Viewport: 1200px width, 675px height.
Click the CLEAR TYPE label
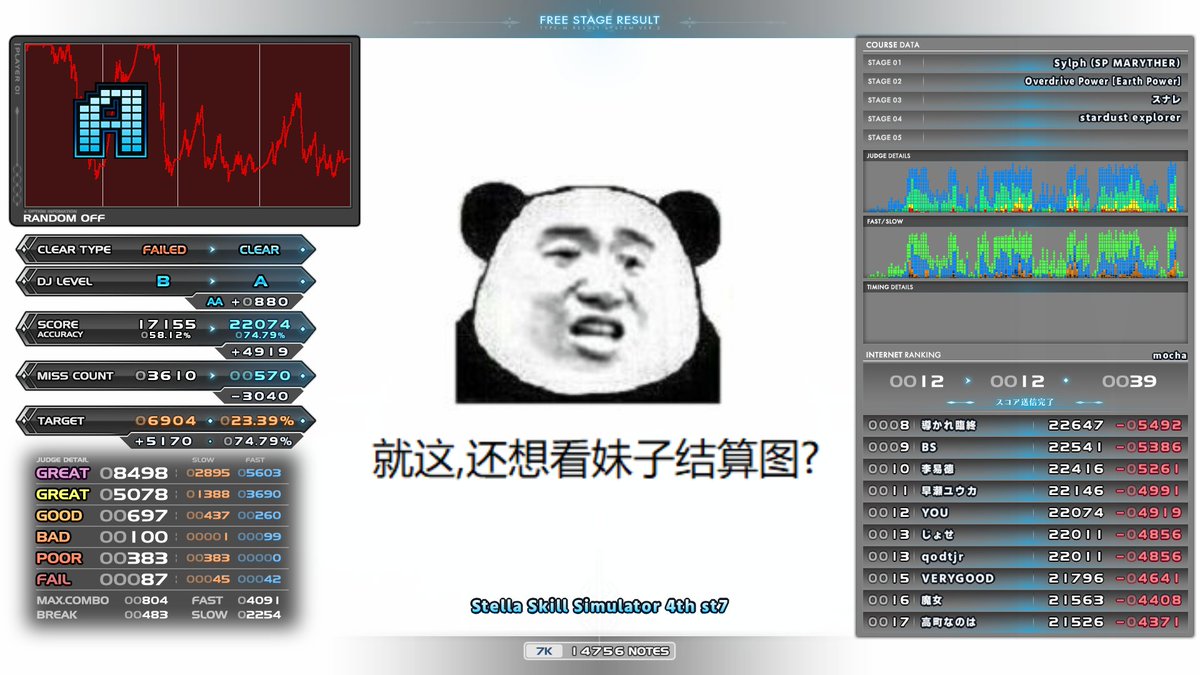pos(74,250)
